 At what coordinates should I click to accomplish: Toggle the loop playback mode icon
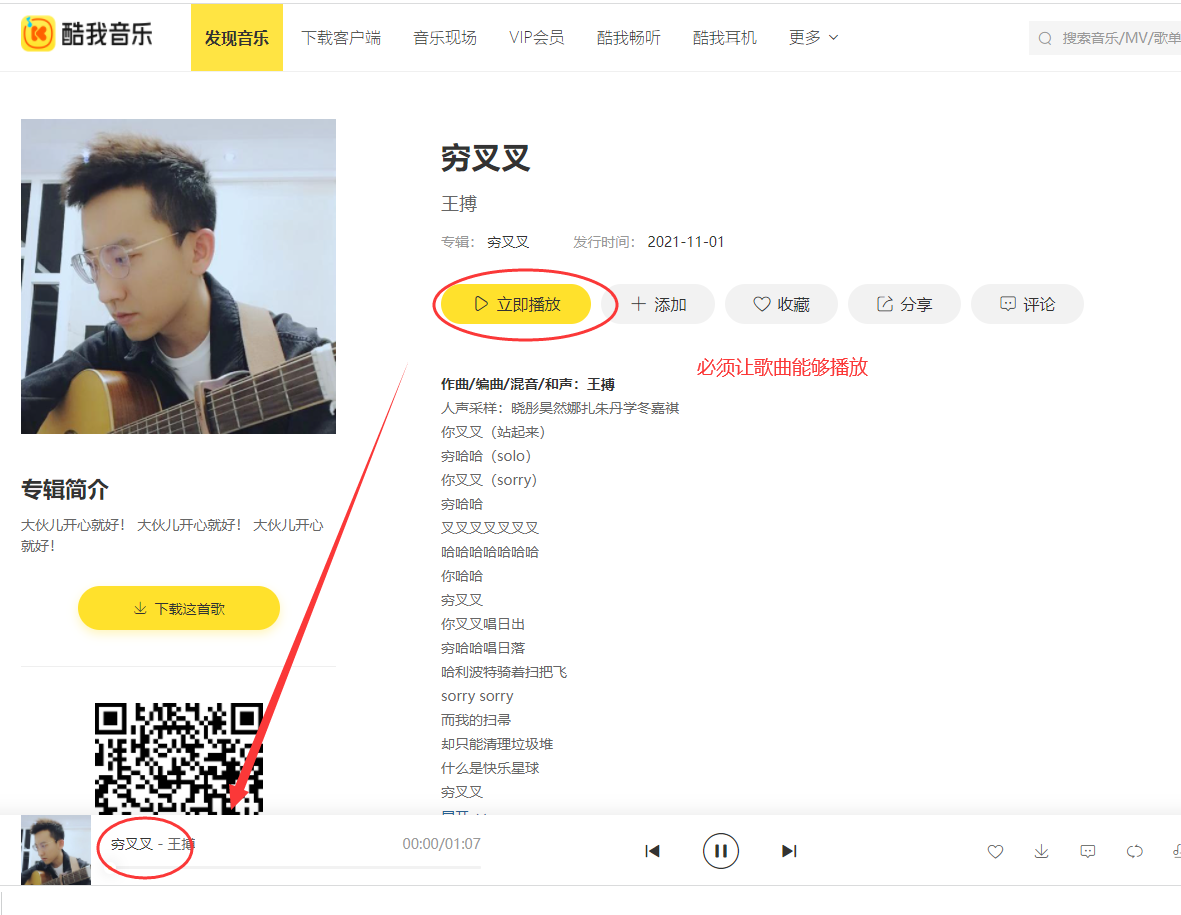pyautogui.click(x=1134, y=851)
